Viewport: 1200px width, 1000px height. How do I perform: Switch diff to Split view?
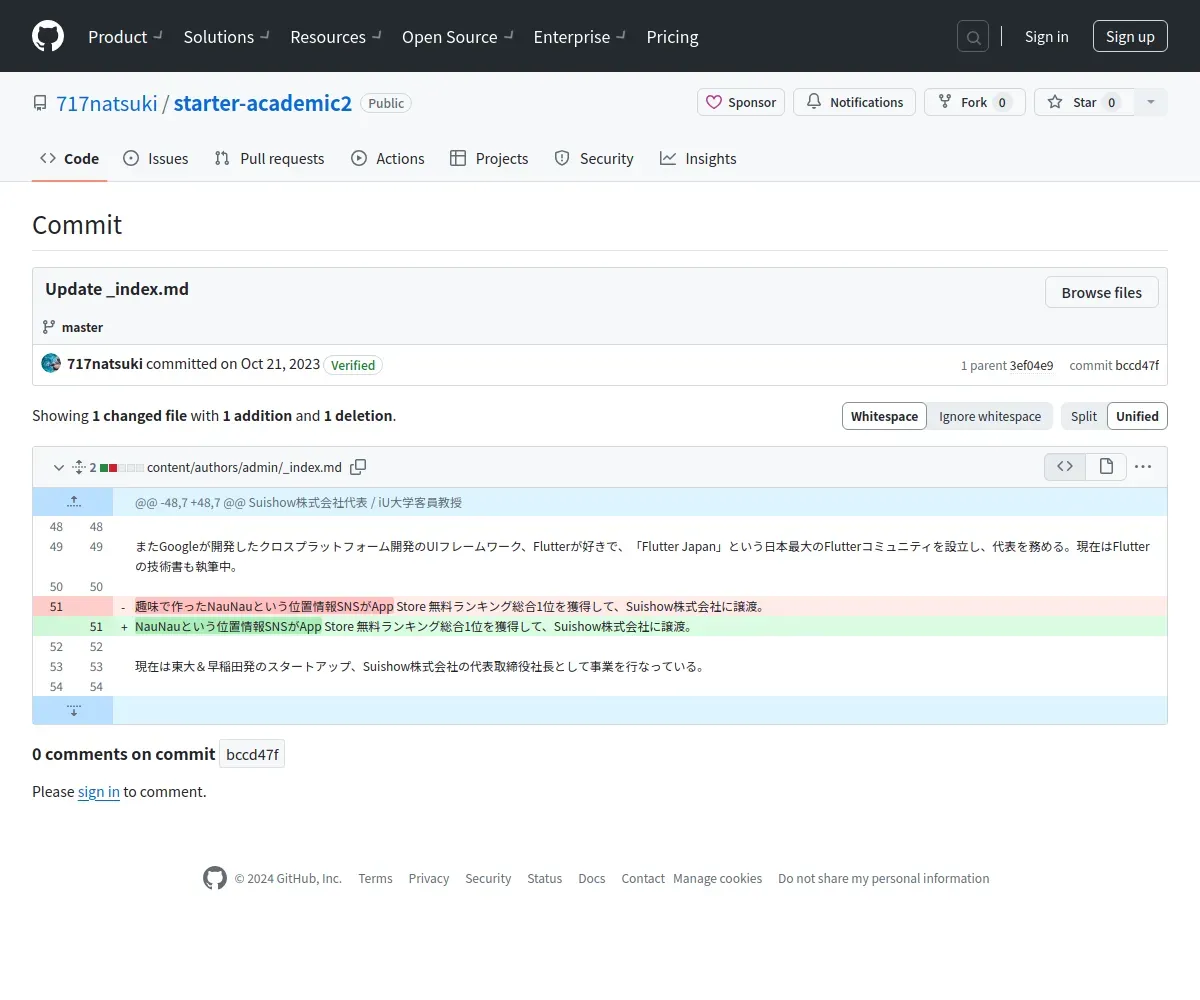[x=1084, y=416]
